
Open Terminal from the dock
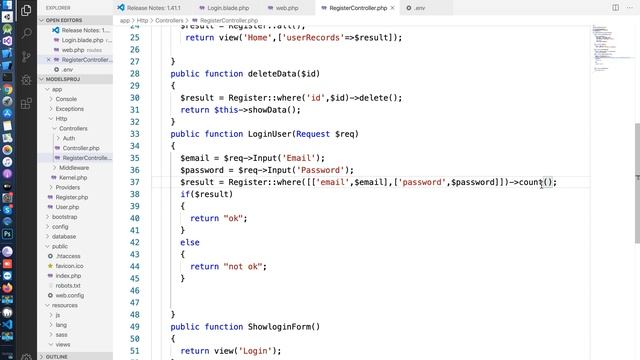(7, 77)
